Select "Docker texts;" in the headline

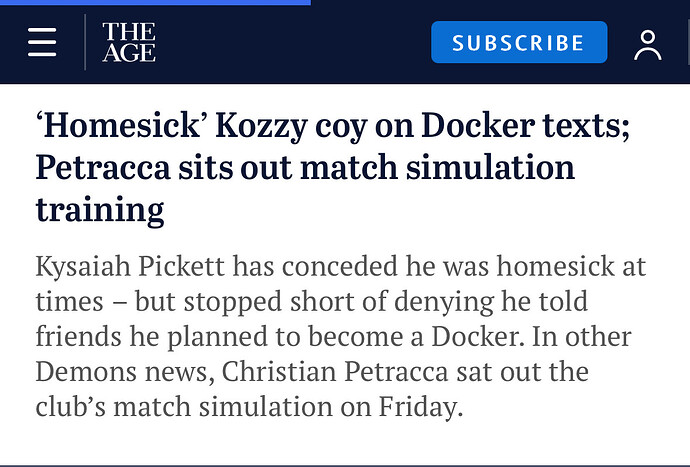click(526, 125)
